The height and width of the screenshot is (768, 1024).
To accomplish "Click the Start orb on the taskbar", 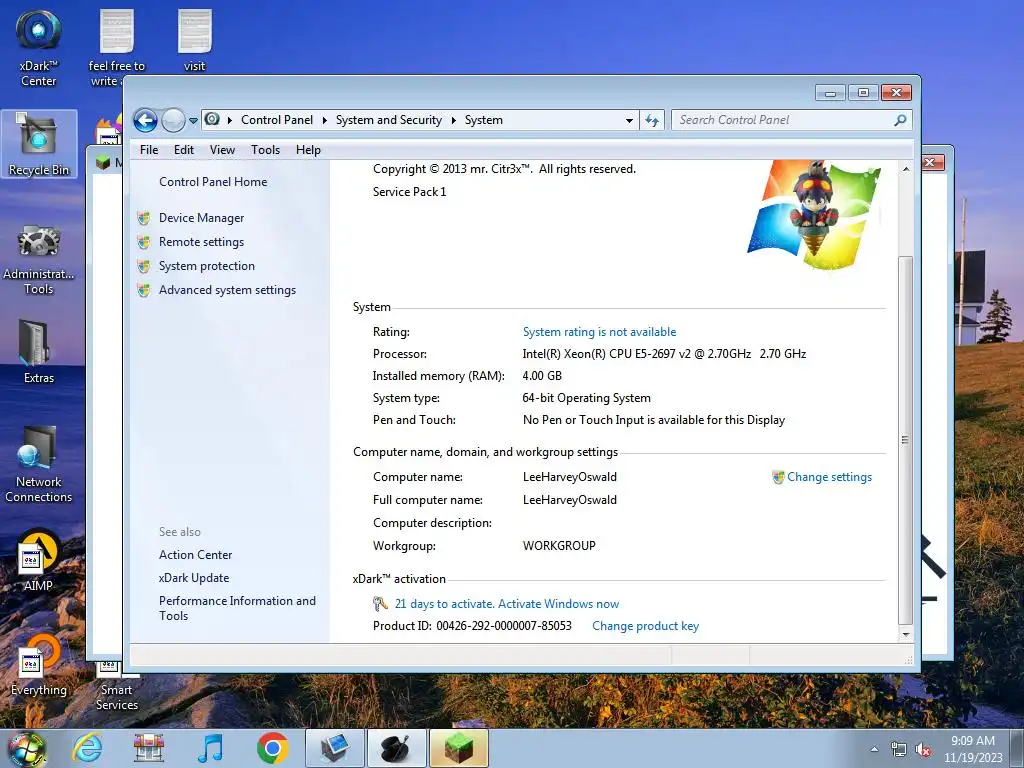I will [x=27, y=748].
